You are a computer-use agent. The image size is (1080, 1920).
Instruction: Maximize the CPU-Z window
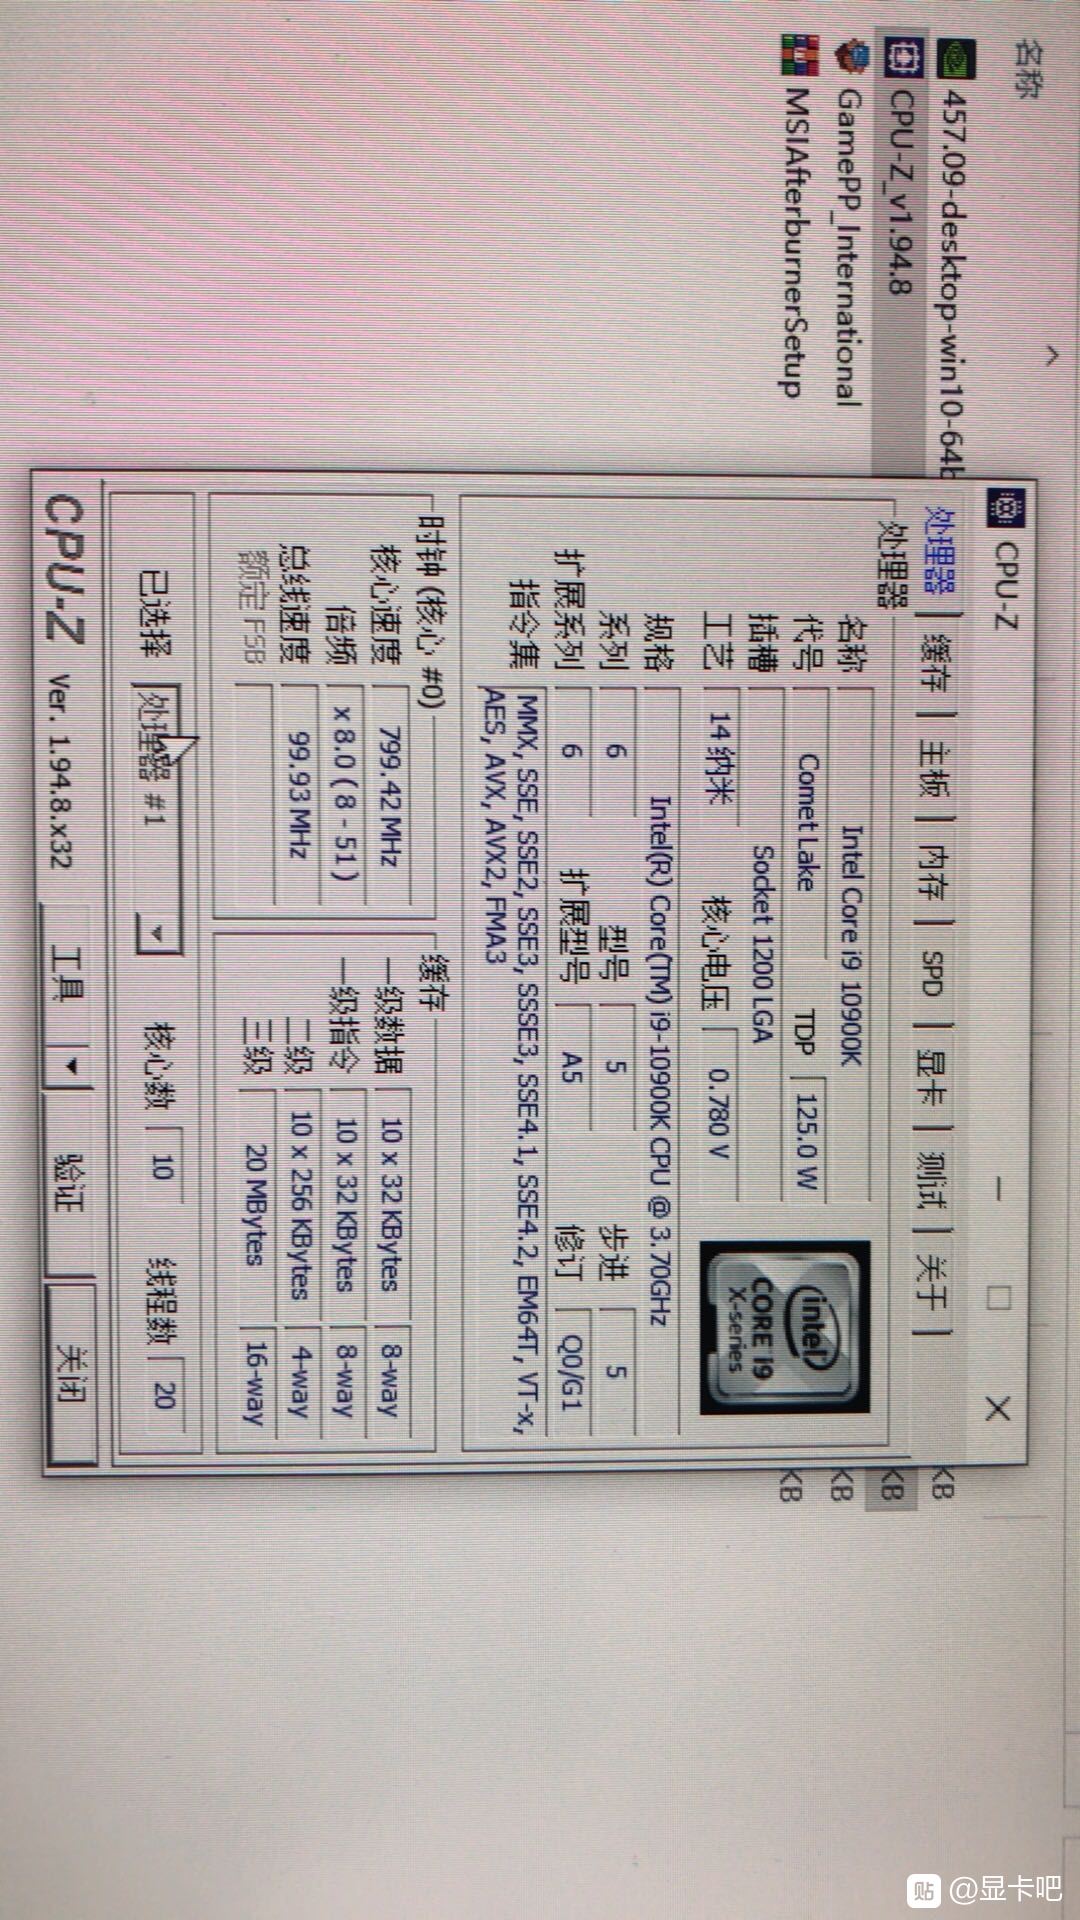click(x=998, y=1297)
